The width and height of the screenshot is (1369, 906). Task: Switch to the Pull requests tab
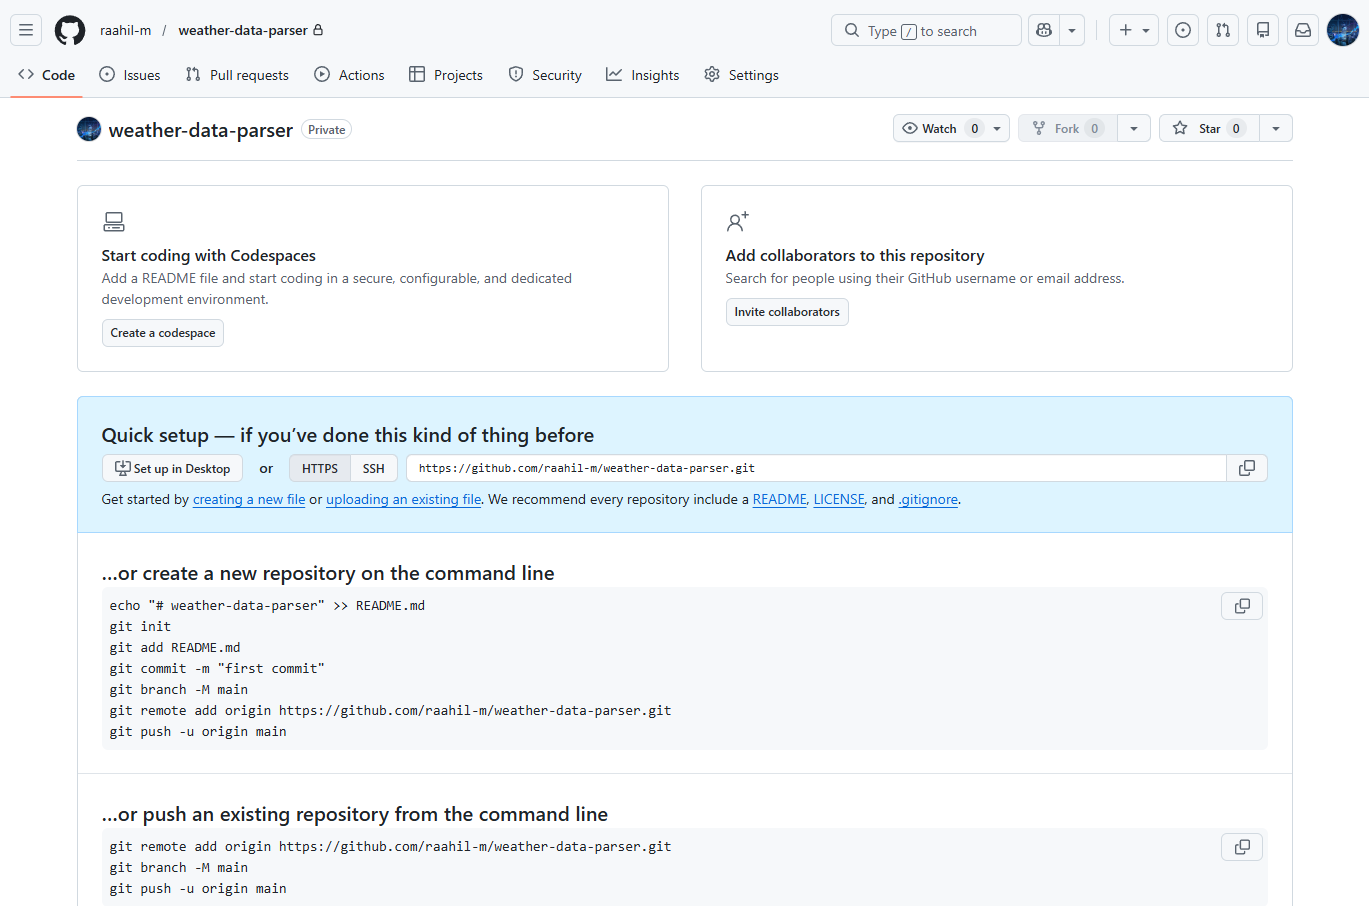[x=237, y=75]
